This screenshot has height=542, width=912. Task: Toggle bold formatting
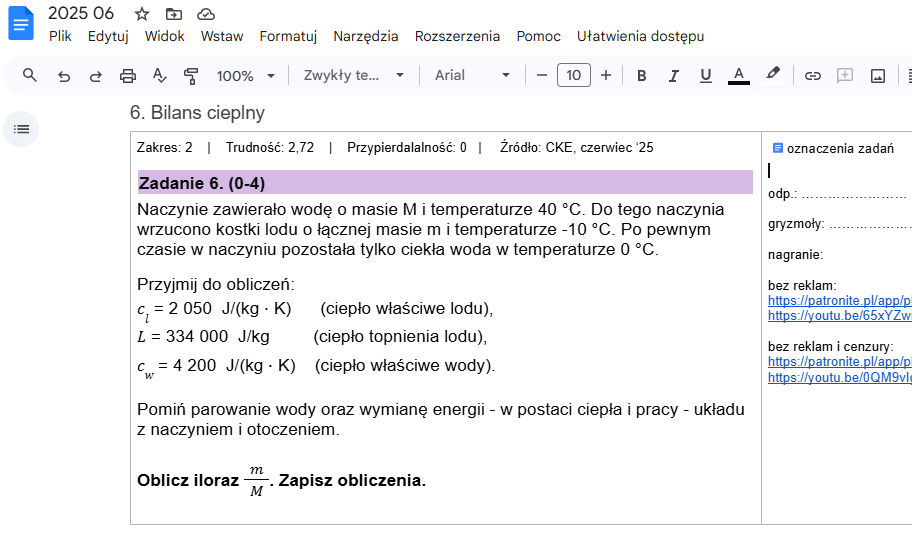coord(641,75)
